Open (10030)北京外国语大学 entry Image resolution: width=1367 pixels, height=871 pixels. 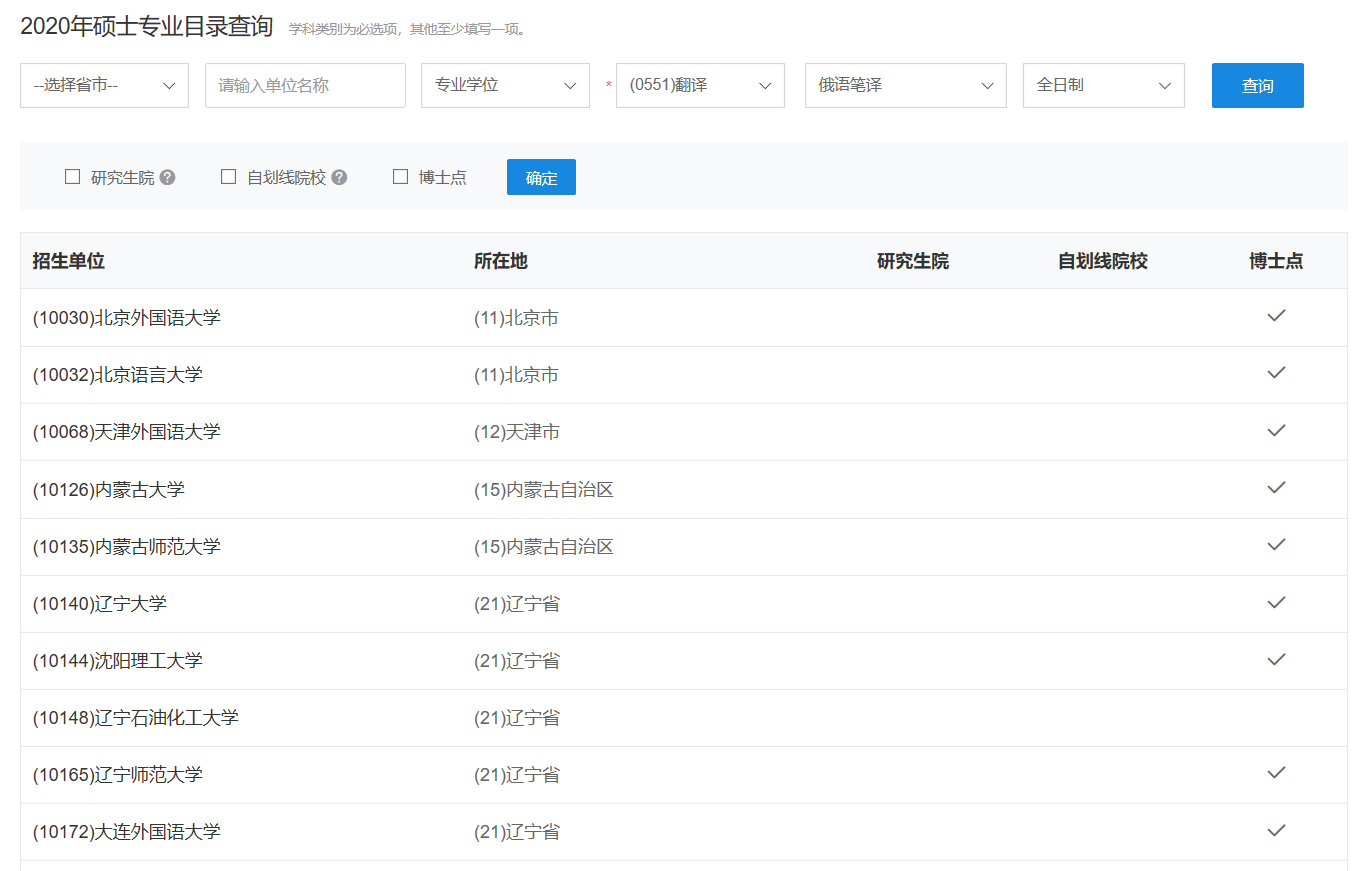[126, 318]
